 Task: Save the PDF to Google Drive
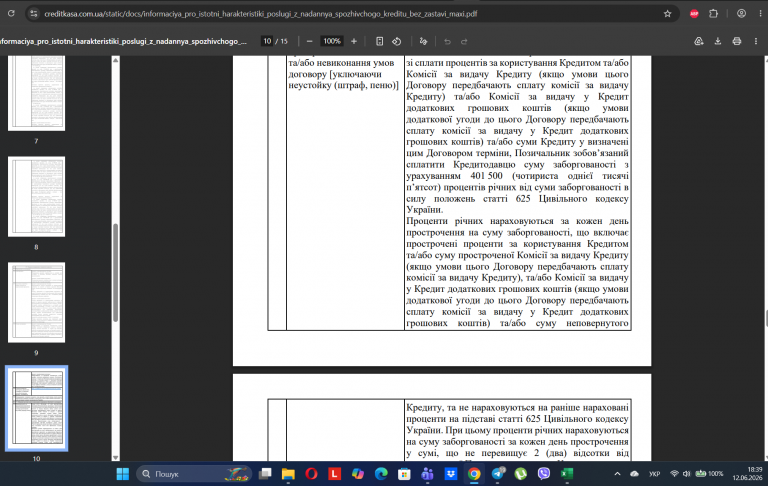click(x=699, y=41)
